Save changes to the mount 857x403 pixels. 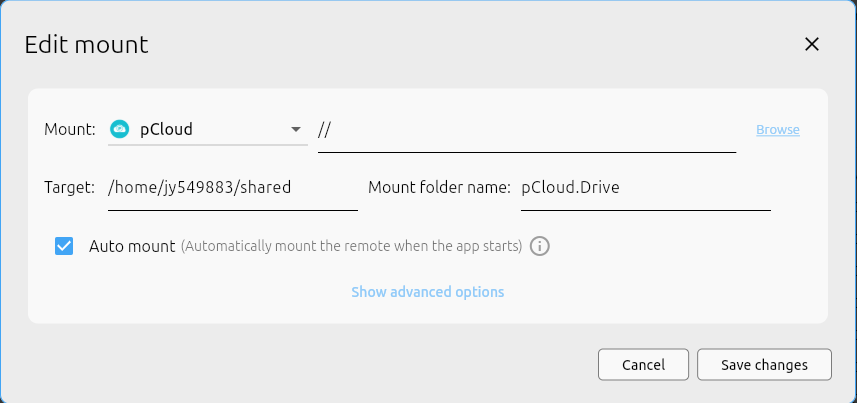[x=764, y=365]
